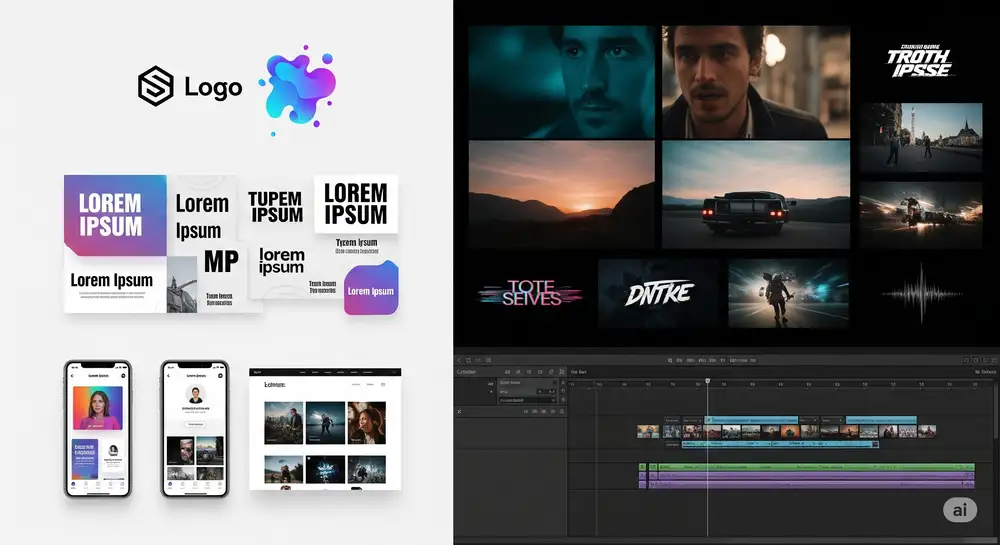Click the 'ai' badge in the corner

(959, 509)
